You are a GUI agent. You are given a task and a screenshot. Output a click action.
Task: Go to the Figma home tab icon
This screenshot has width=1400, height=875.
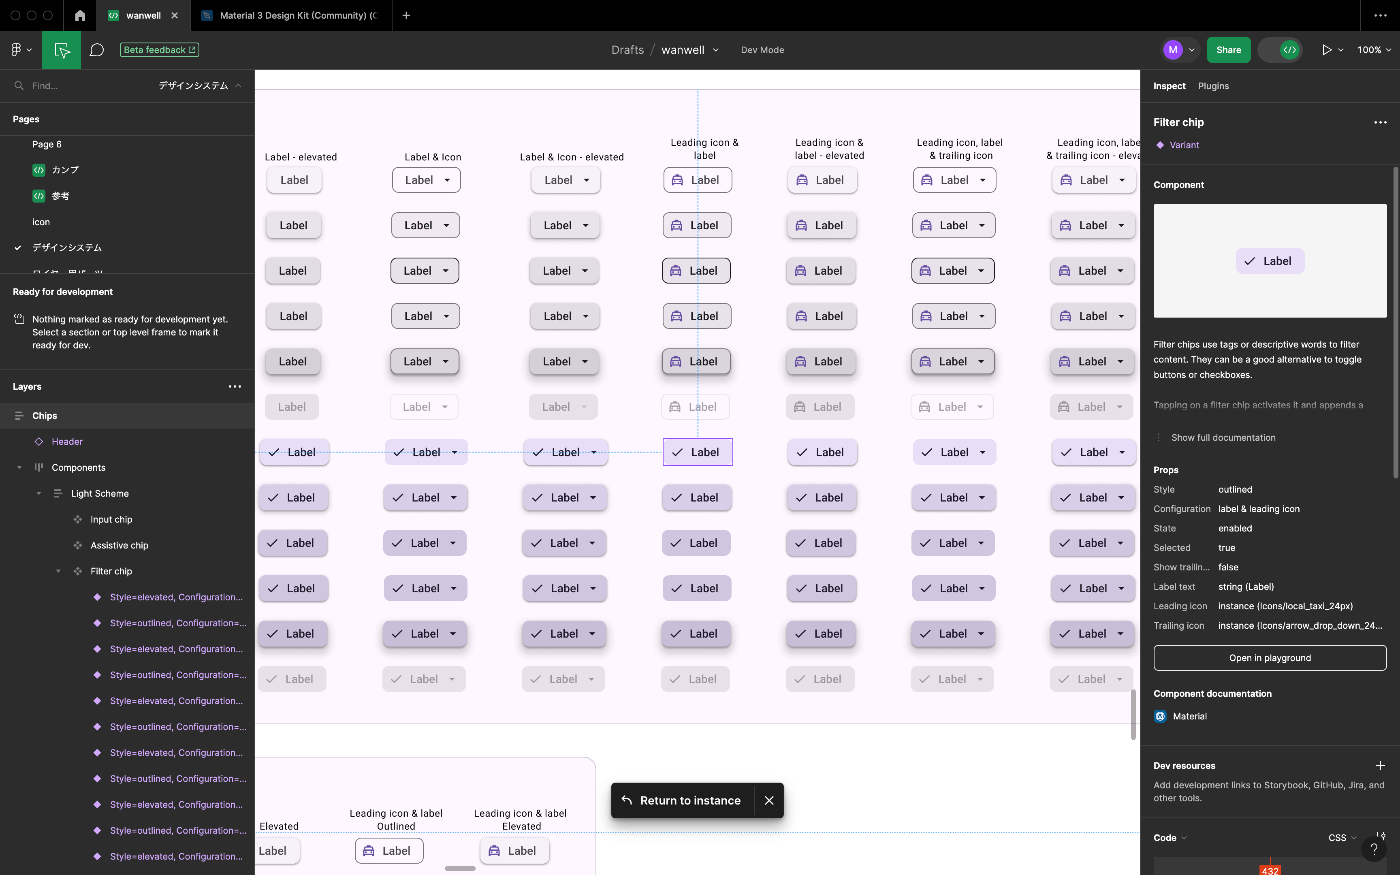(x=80, y=15)
